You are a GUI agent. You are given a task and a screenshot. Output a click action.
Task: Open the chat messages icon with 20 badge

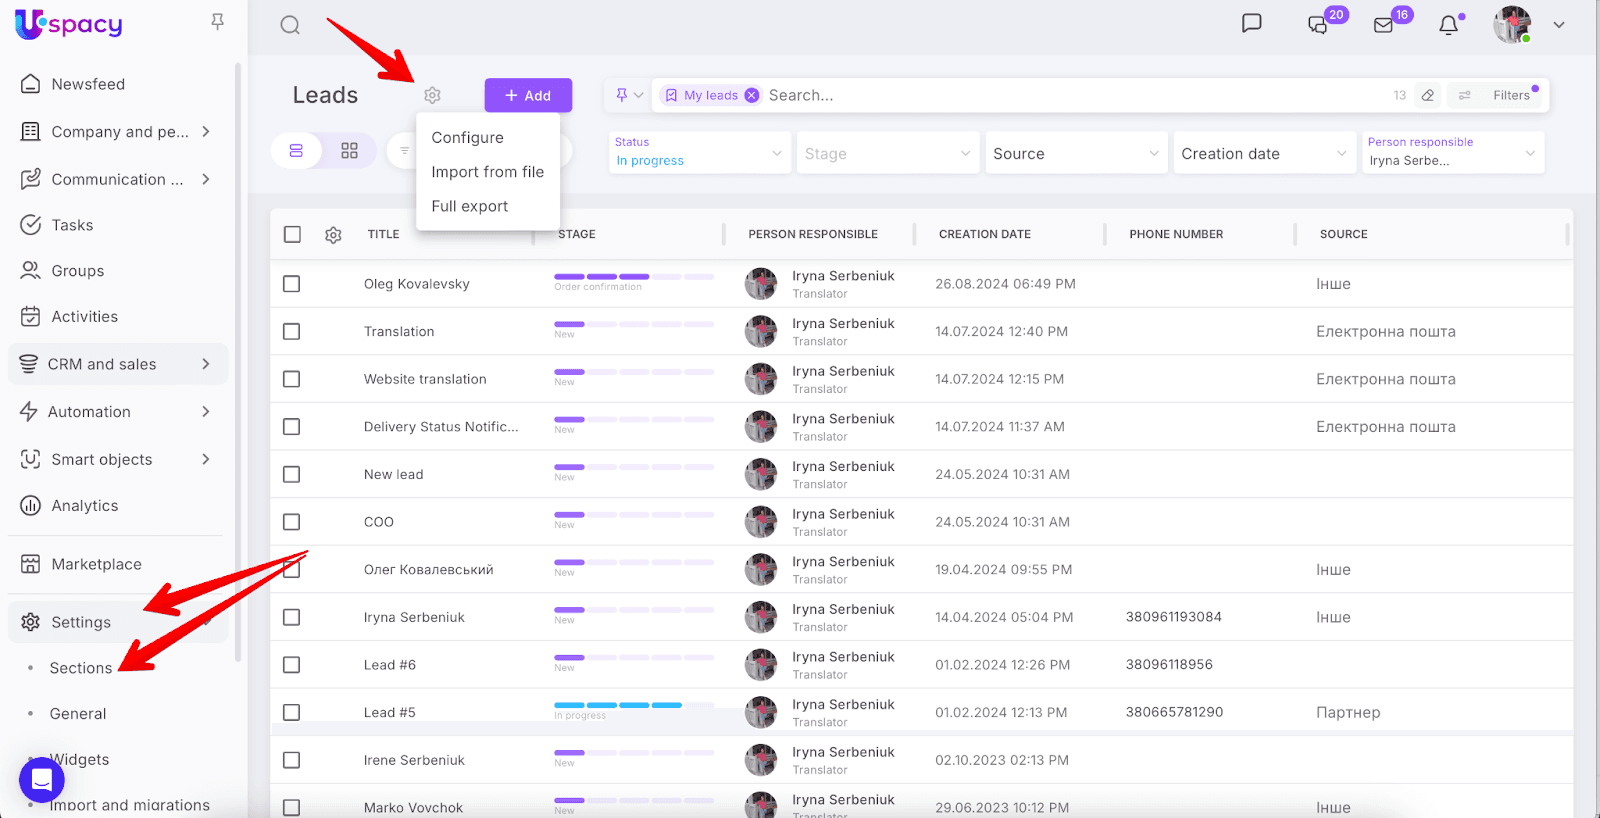tap(1318, 25)
